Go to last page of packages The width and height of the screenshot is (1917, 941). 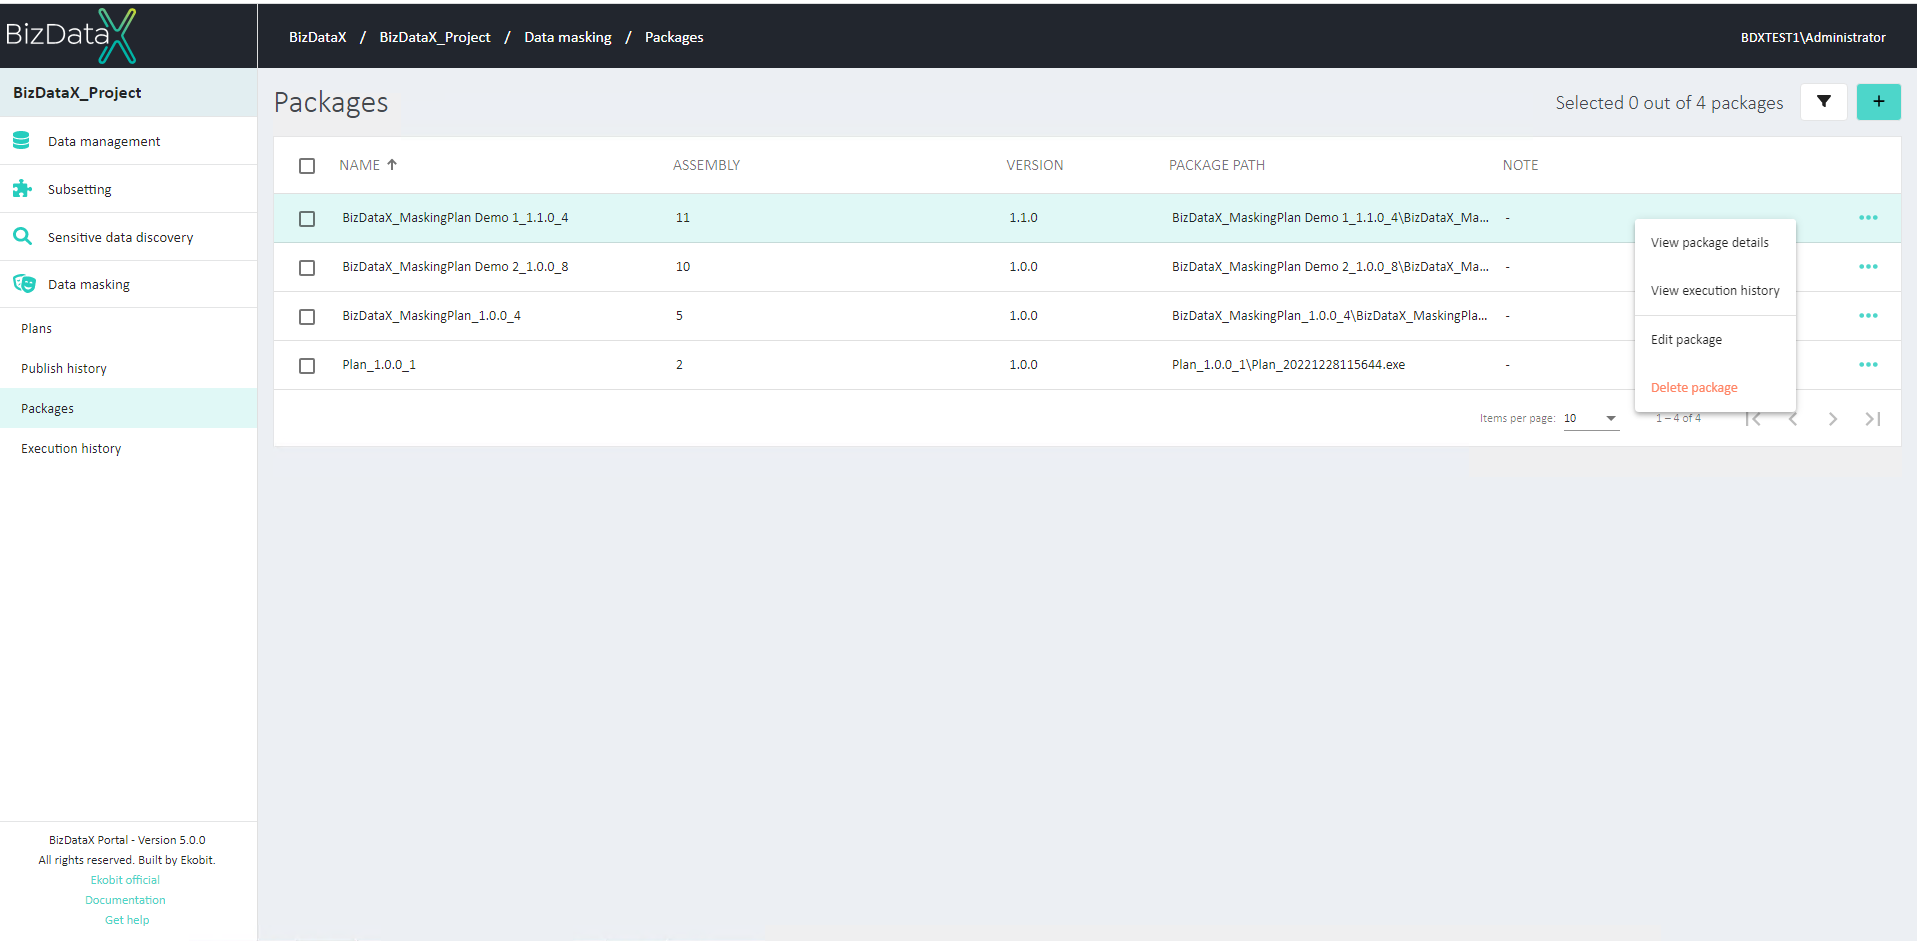(1873, 419)
